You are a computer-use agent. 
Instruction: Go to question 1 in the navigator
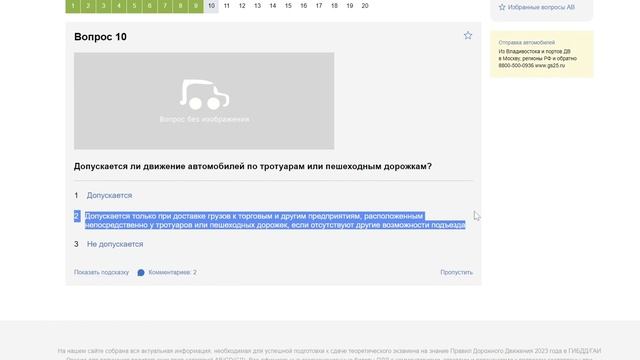click(73, 6)
